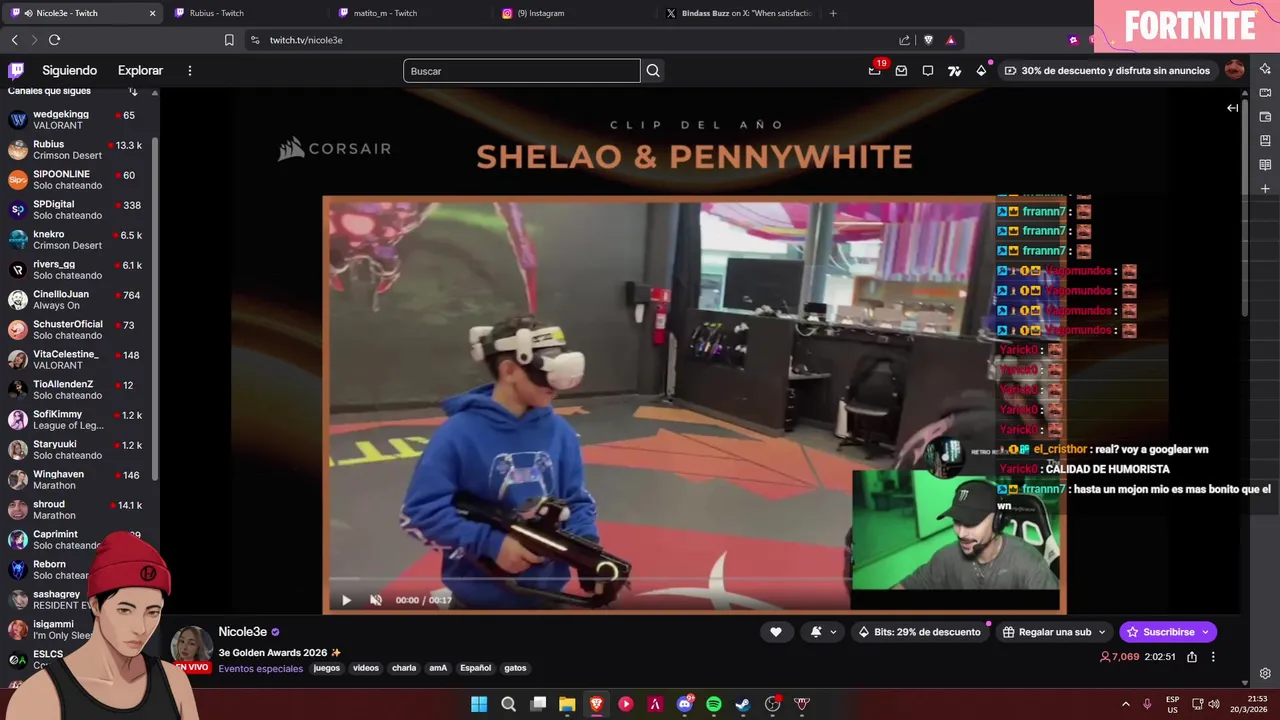This screenshot has width=1280, height=720.
Task: Open the Twitch home logo
Action: [x=16, y=71]
